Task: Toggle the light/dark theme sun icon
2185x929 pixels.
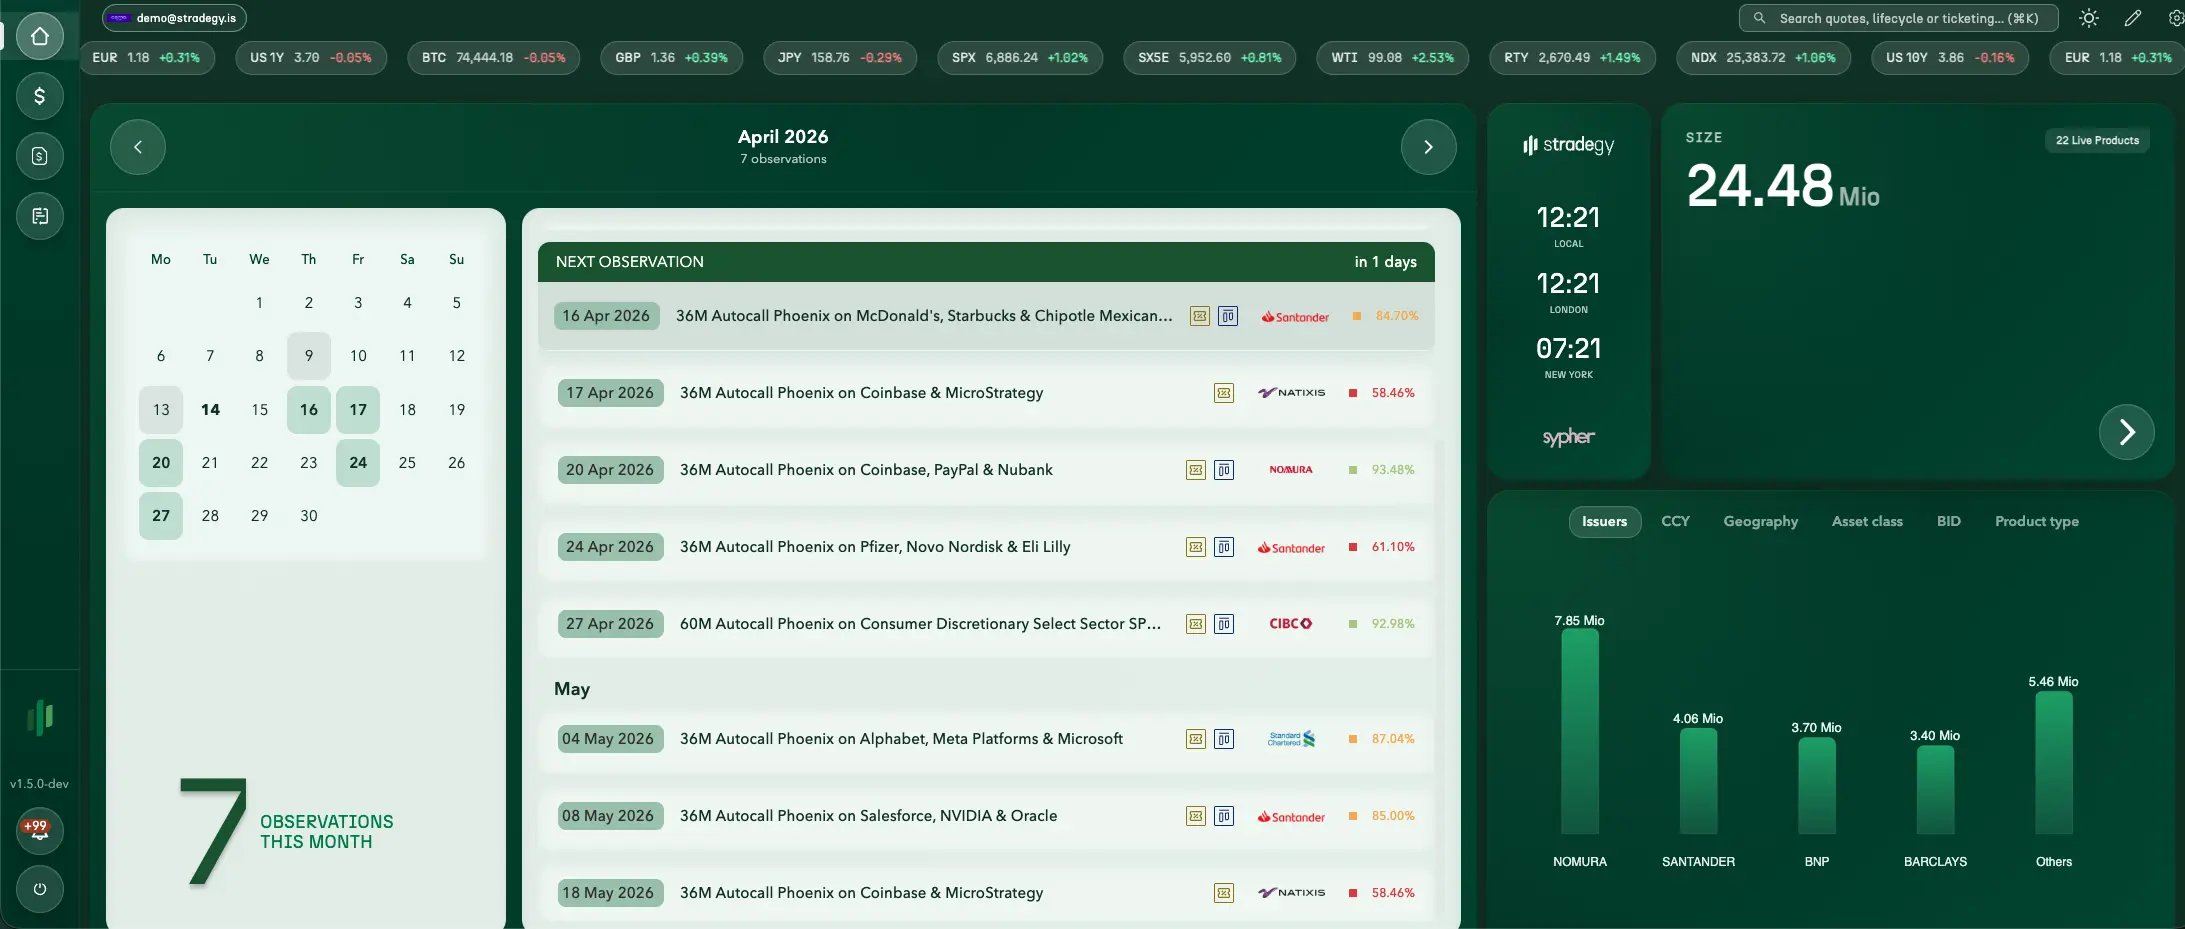Action: [2088, 18]
